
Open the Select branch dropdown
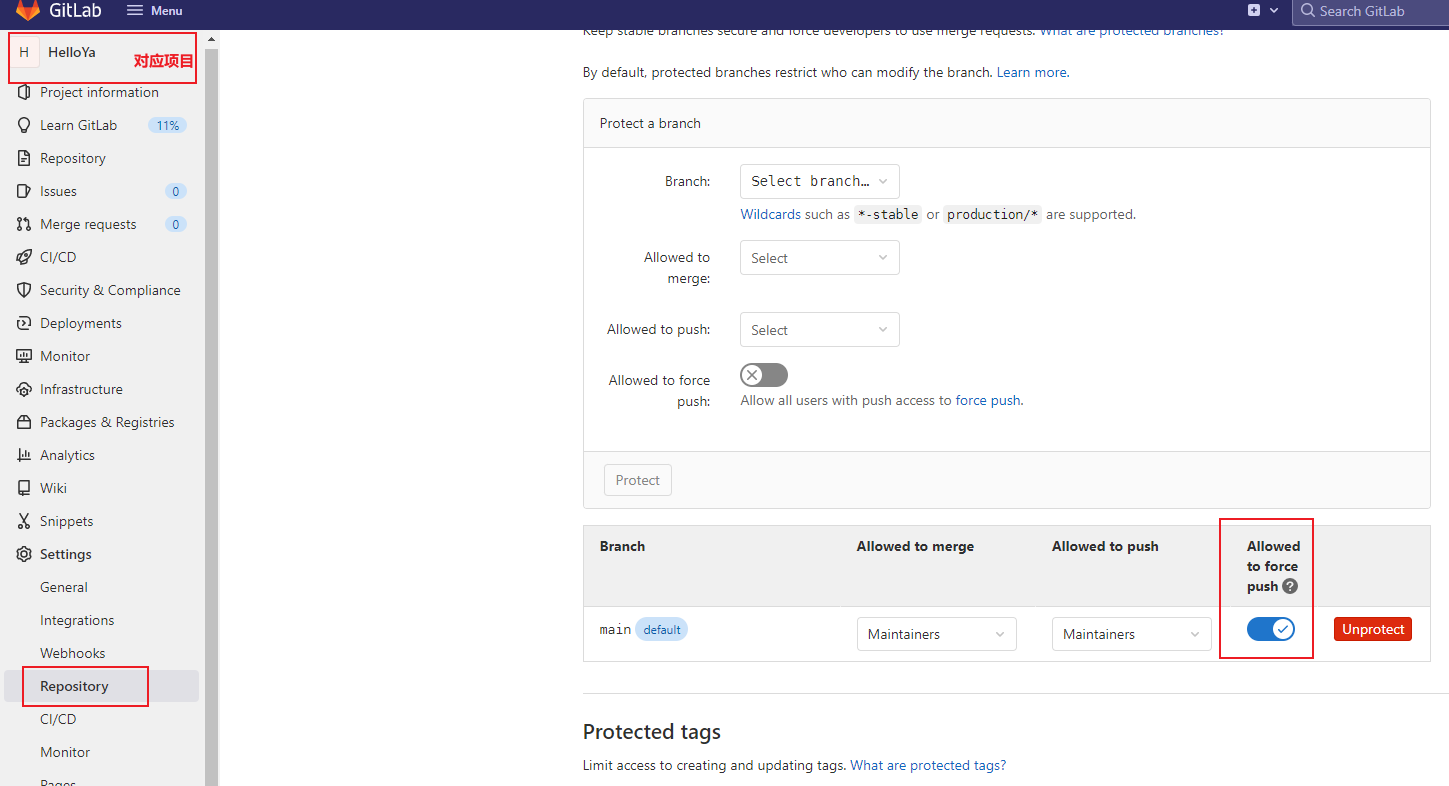pos(820,181)
